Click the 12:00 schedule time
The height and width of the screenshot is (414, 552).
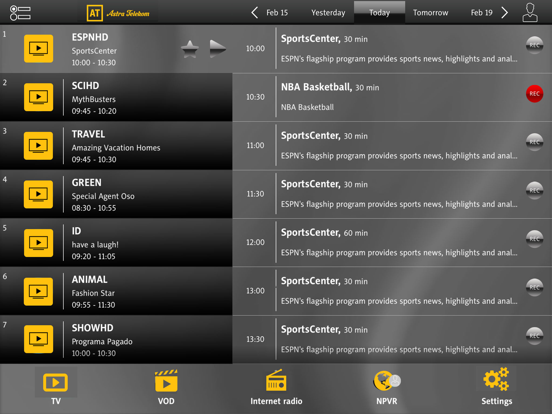tap(255, 243)
